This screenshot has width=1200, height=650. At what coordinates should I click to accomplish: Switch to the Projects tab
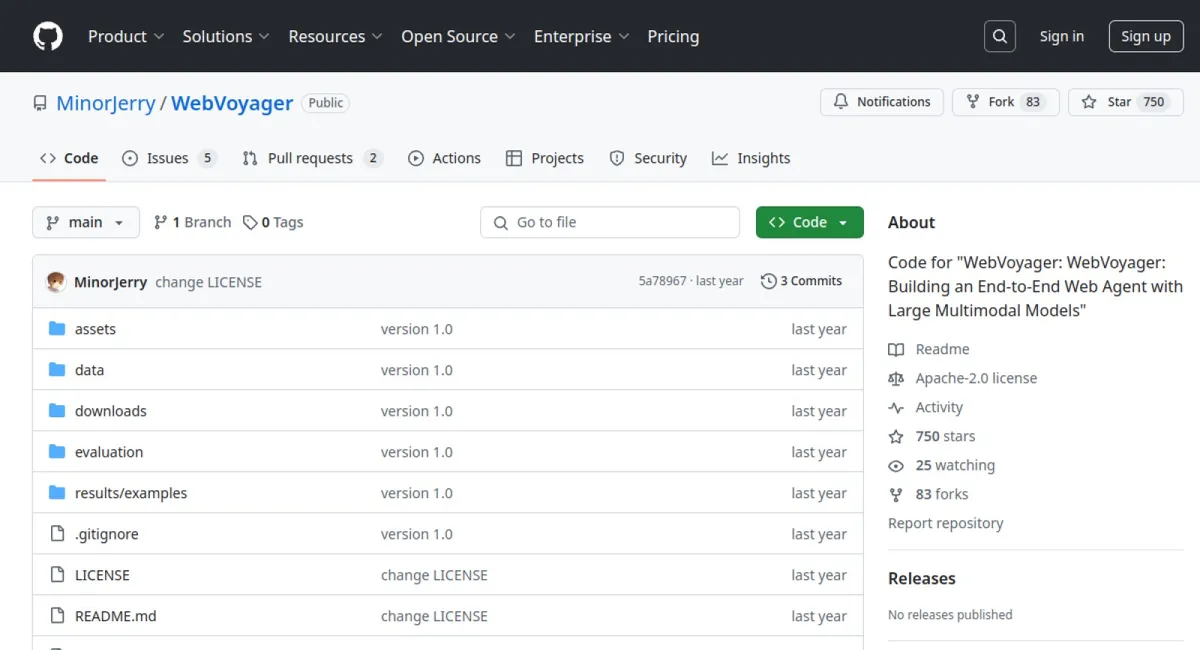(544, 158)
